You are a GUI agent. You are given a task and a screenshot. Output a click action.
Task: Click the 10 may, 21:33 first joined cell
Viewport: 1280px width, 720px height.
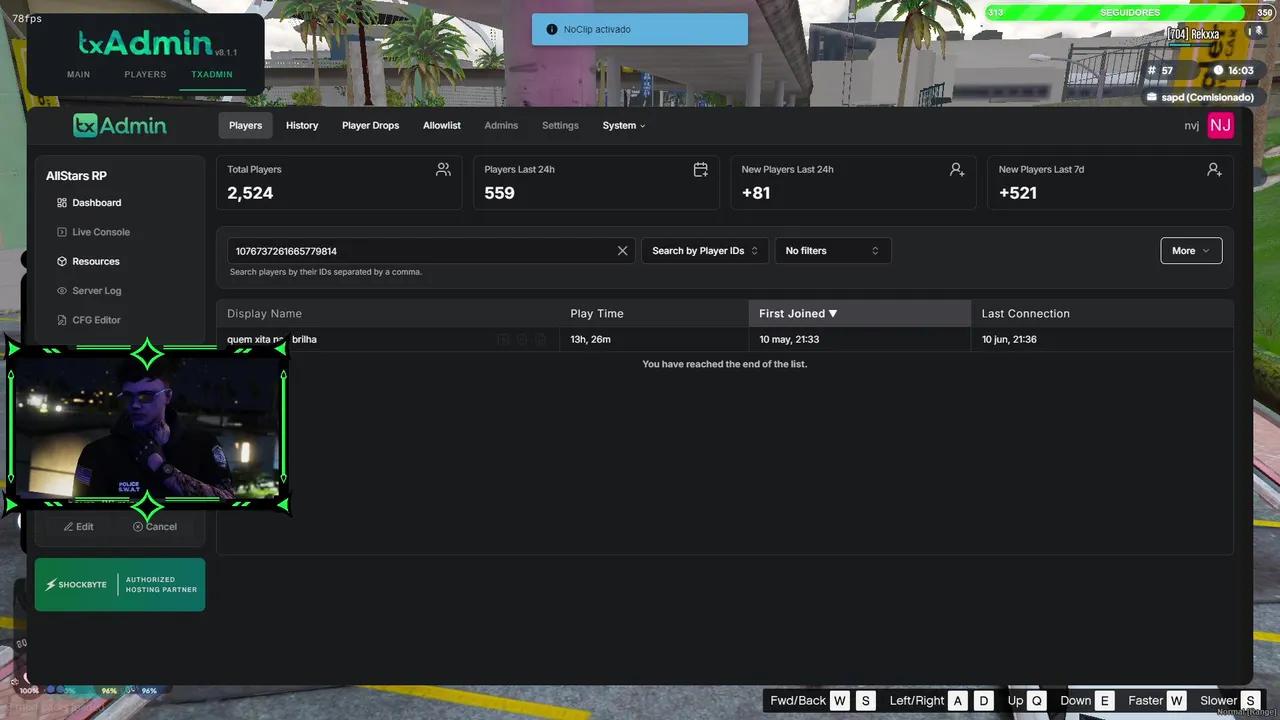click(x=789, y=340)
